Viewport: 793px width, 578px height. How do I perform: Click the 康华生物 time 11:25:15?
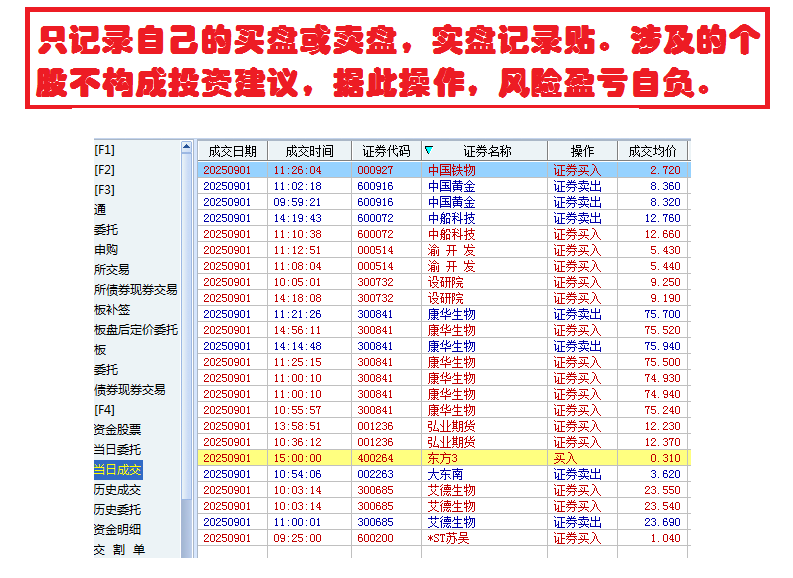pos(297,362)
